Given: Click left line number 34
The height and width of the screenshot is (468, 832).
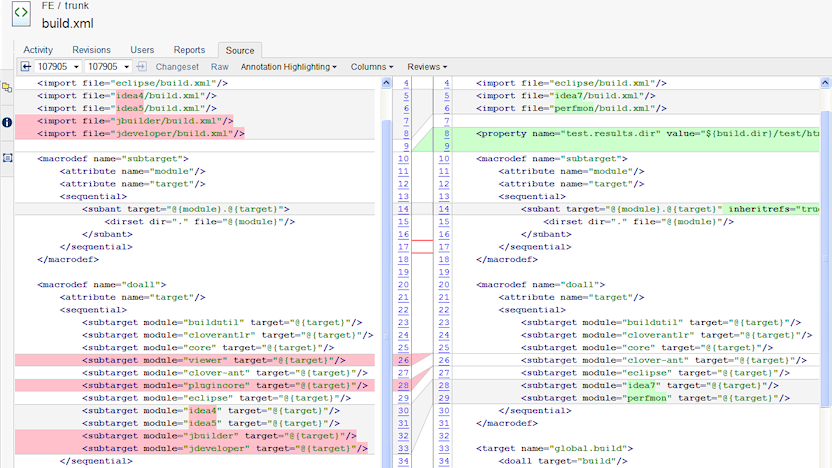Looking at the screenshot, I should click(x=403, y=461).
